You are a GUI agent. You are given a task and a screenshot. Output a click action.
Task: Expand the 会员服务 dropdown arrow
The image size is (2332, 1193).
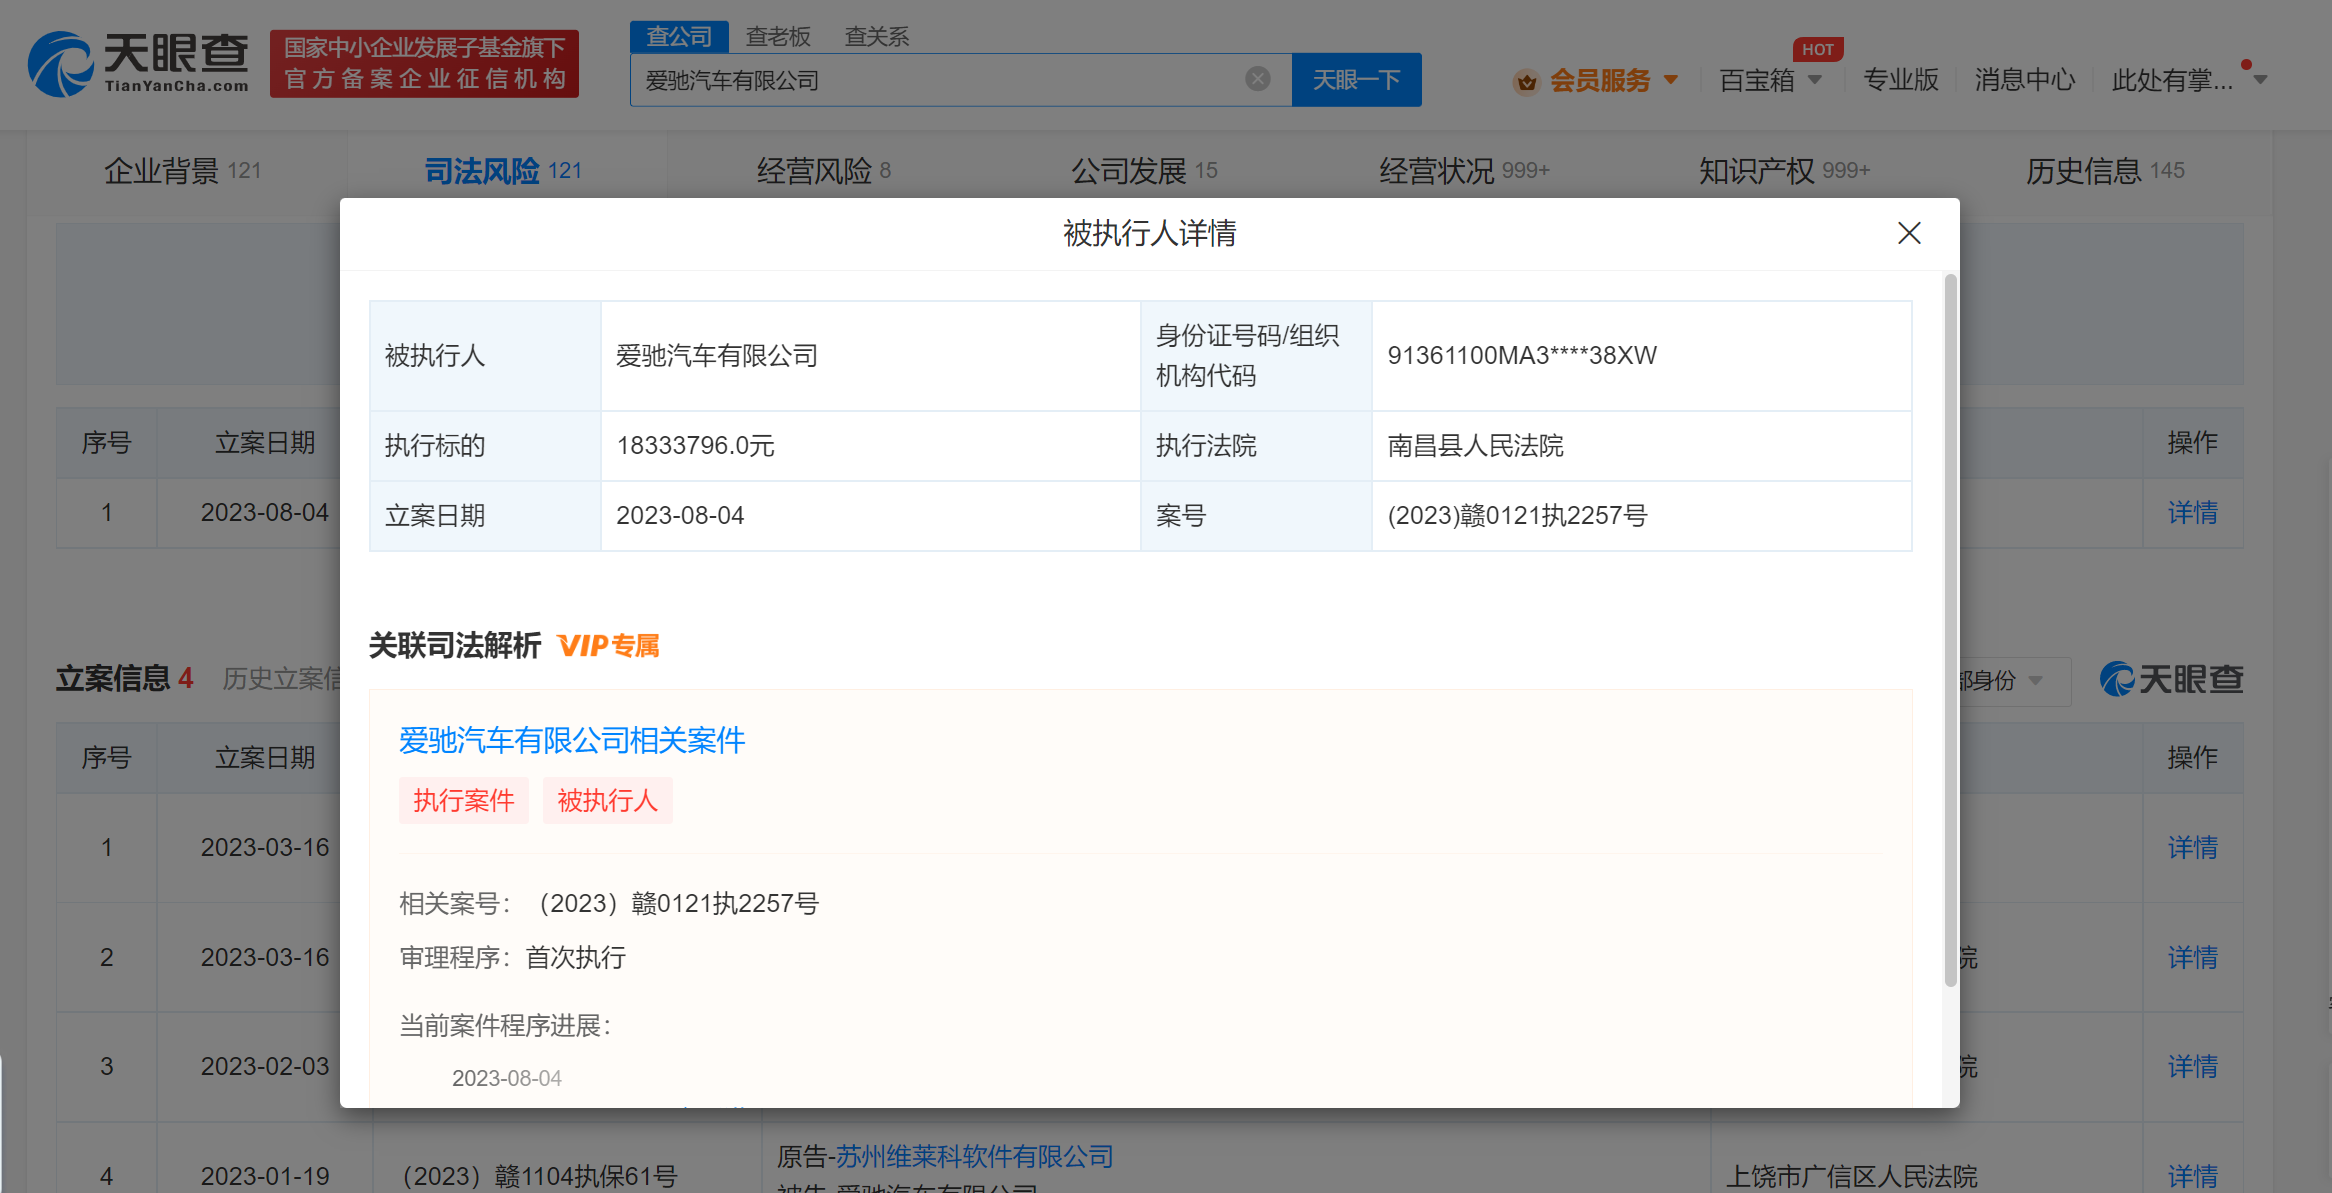1671,80
